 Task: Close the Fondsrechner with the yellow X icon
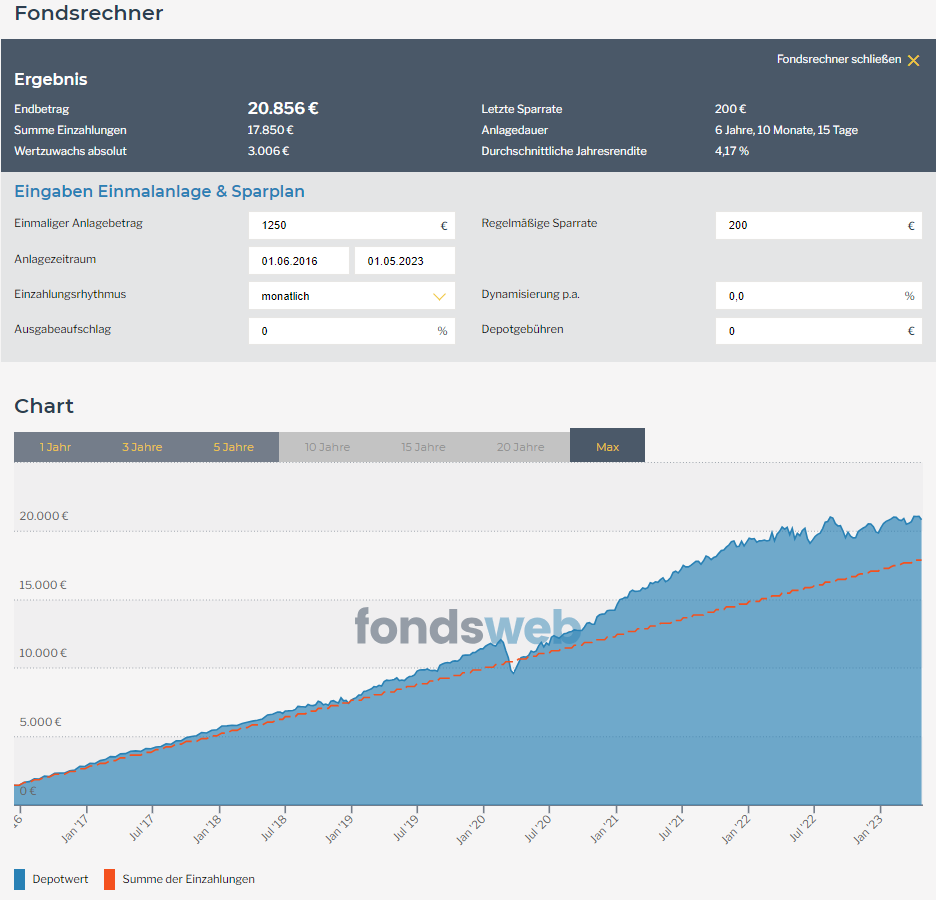[x=913, y=60]
